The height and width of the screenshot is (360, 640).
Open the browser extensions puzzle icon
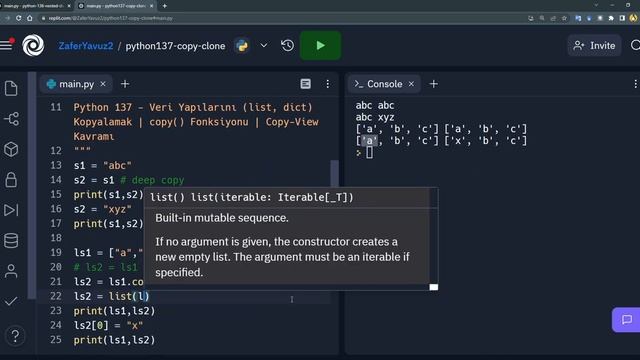[x=611, y=18]
